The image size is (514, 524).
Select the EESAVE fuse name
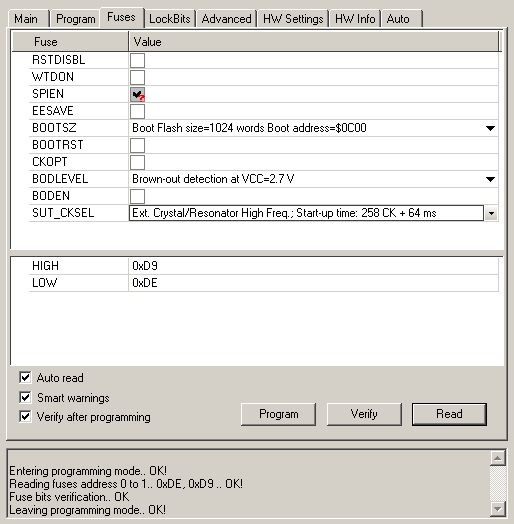[x=52, y=111]
